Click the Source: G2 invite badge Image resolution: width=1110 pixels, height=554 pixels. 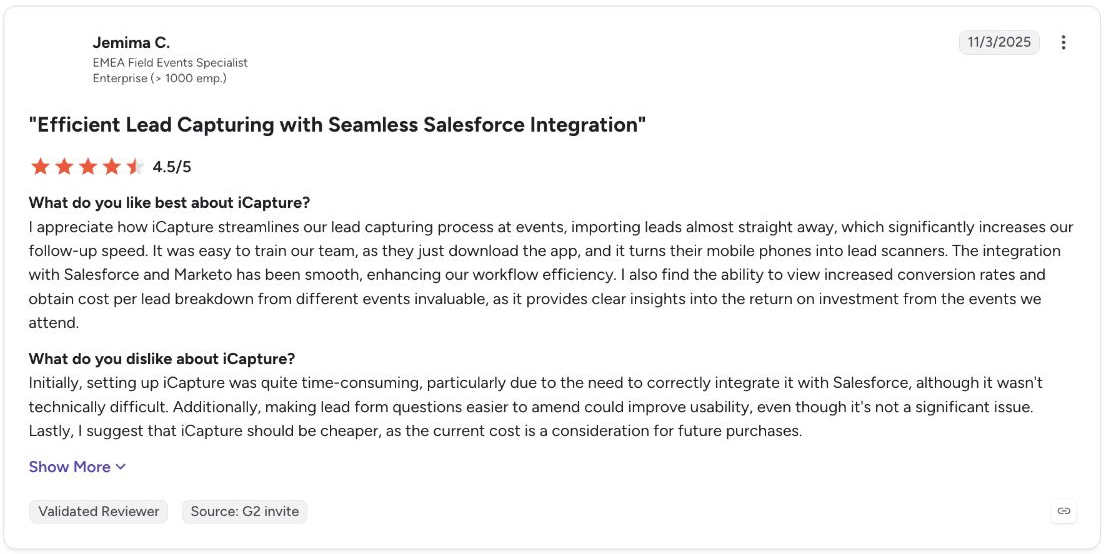pyautogui.click(x=245, y=511)
